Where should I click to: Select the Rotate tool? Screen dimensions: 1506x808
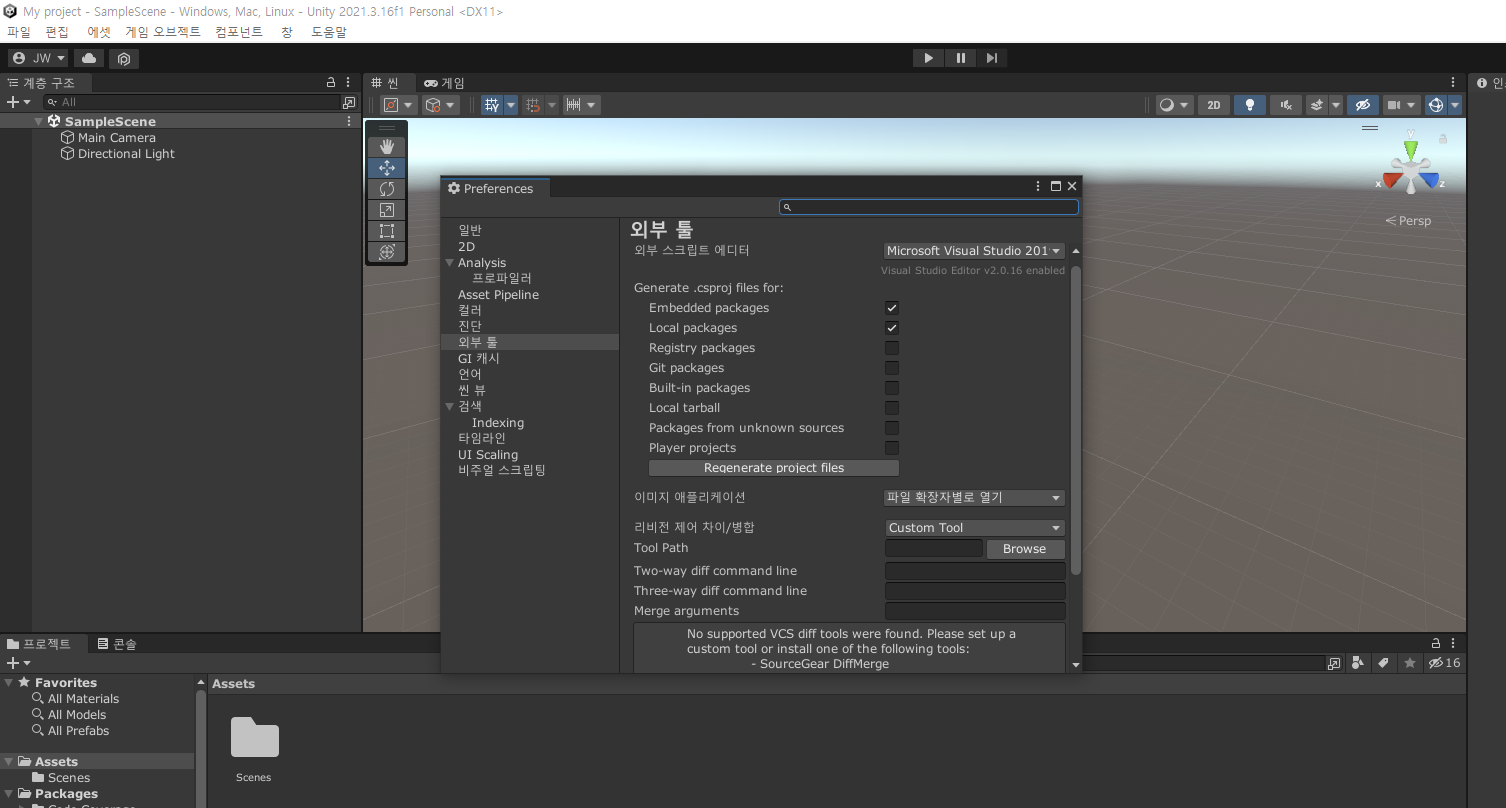387,189
